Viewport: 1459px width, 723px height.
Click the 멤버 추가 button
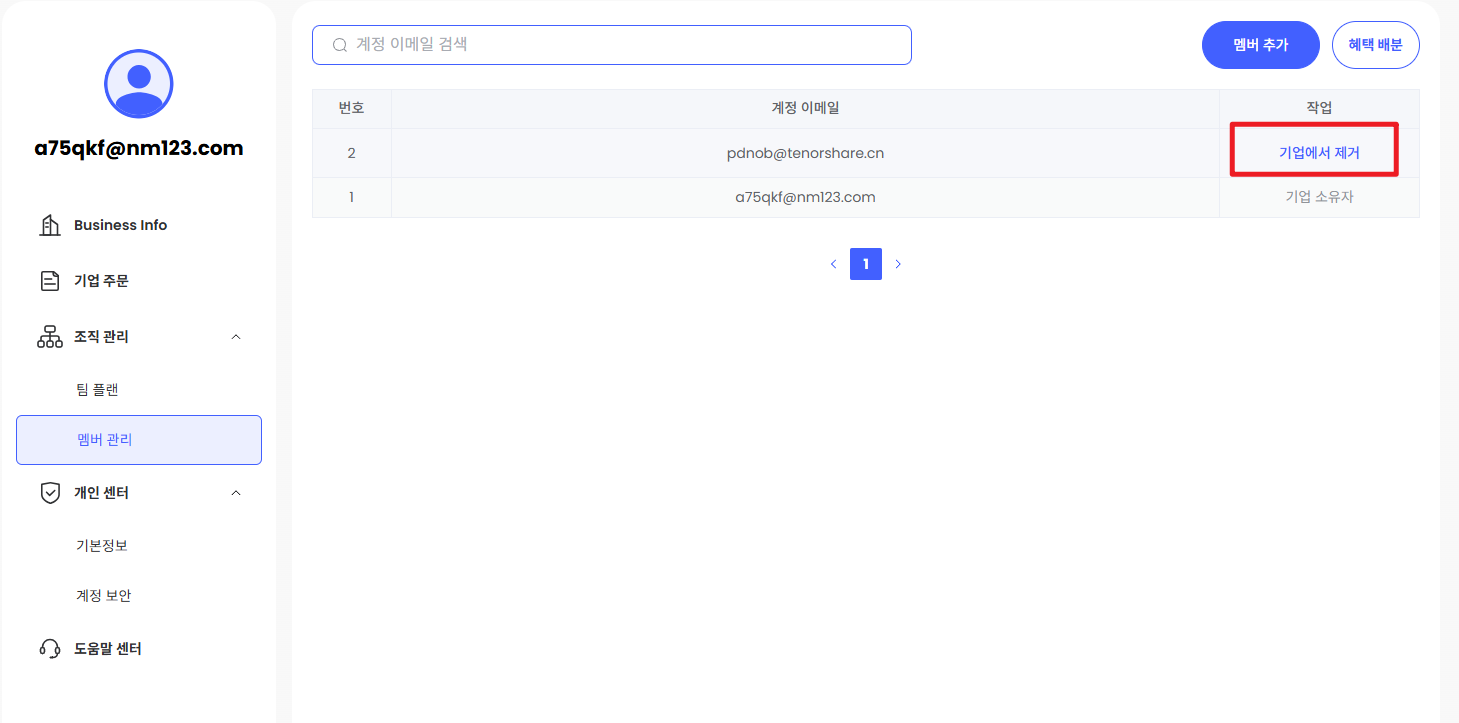(1261, 45)
